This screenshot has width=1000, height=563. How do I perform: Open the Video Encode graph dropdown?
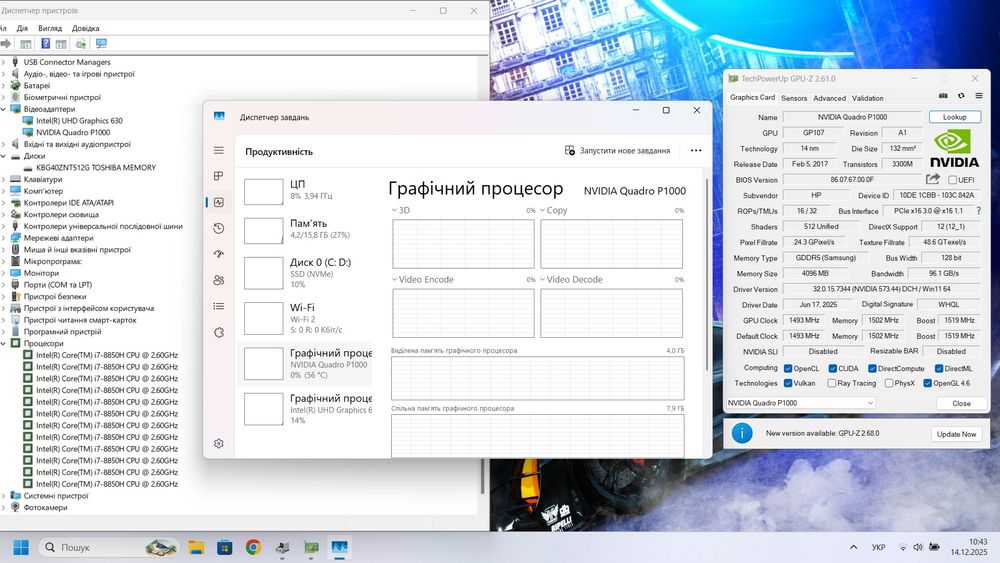pyautogui.click(x=394, y=279)
